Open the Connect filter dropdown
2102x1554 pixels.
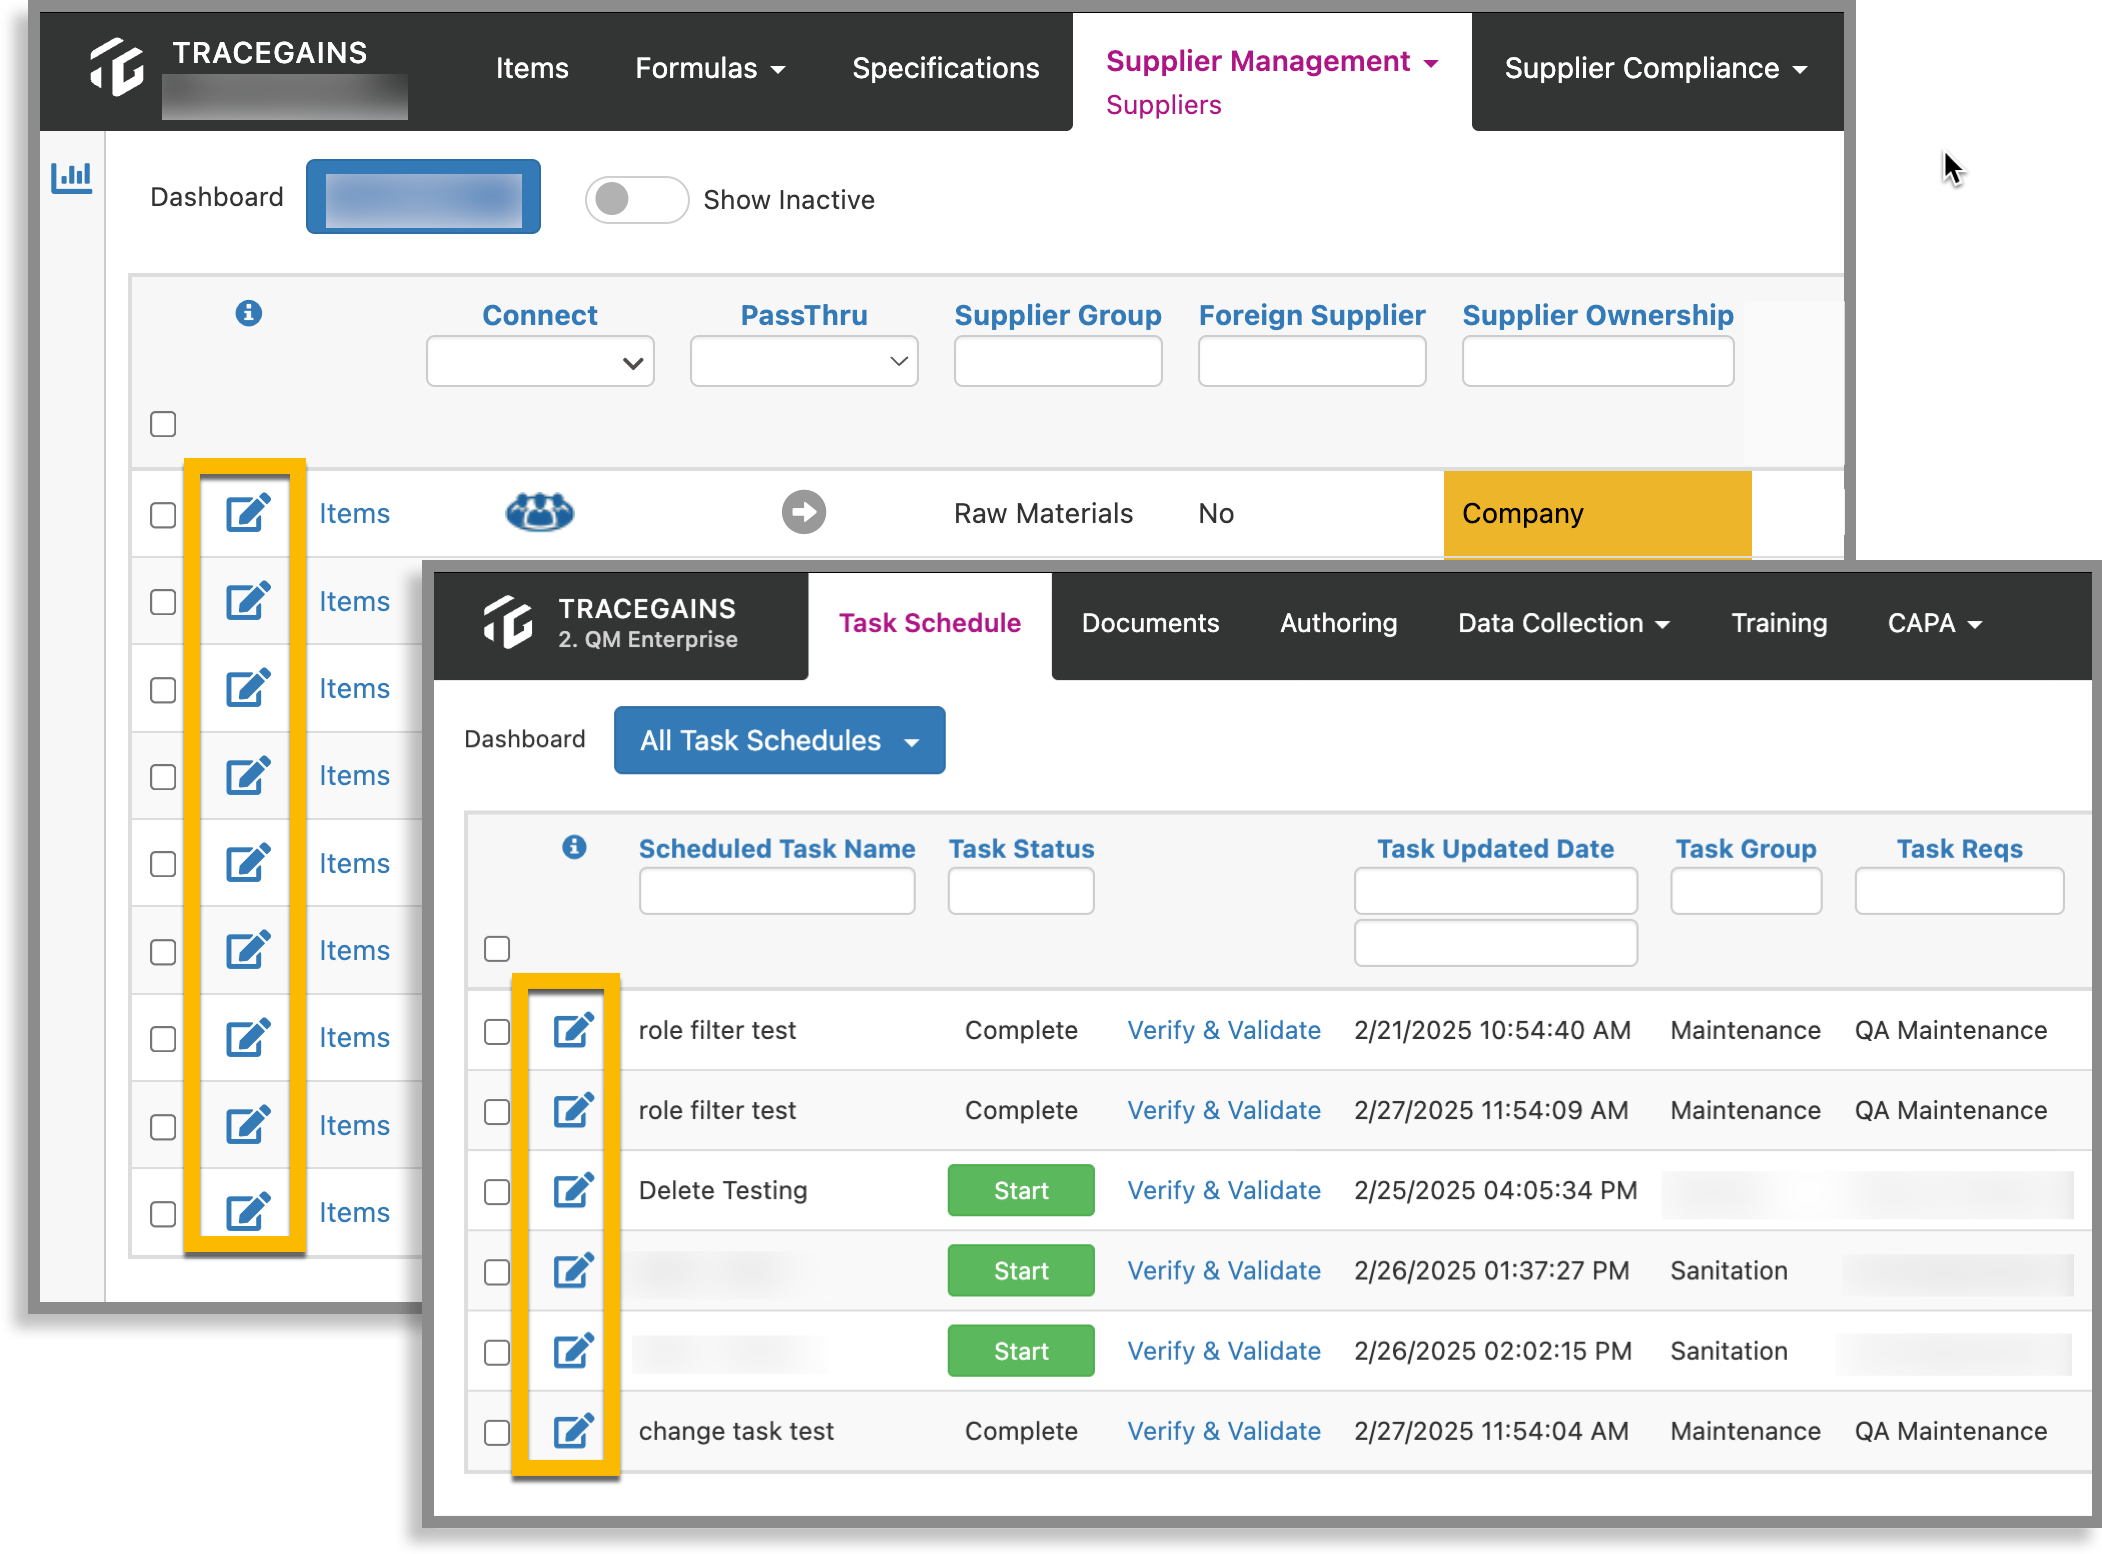point(540,361)
